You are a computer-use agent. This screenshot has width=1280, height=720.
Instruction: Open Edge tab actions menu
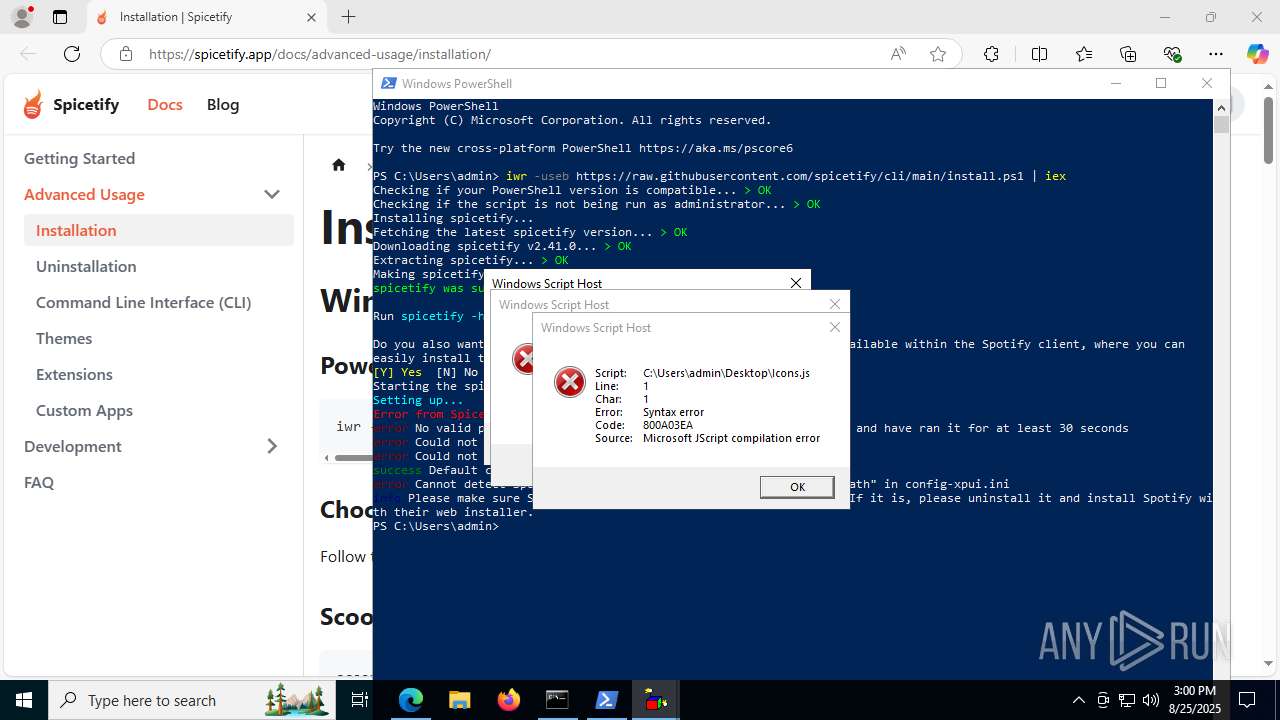(x=60, y=17)
